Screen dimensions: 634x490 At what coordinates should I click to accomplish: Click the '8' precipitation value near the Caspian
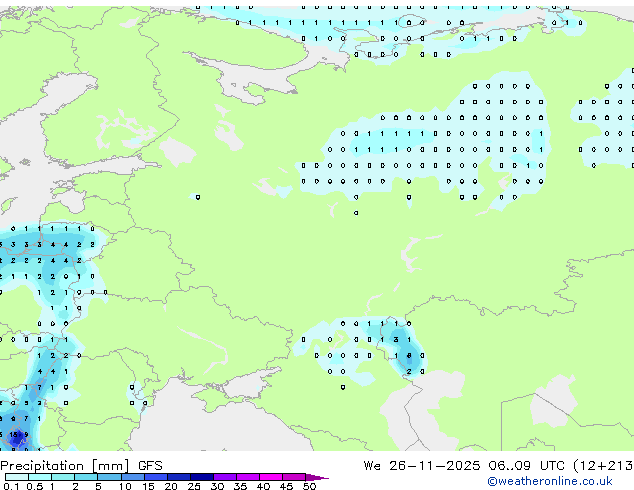[409, 355]
